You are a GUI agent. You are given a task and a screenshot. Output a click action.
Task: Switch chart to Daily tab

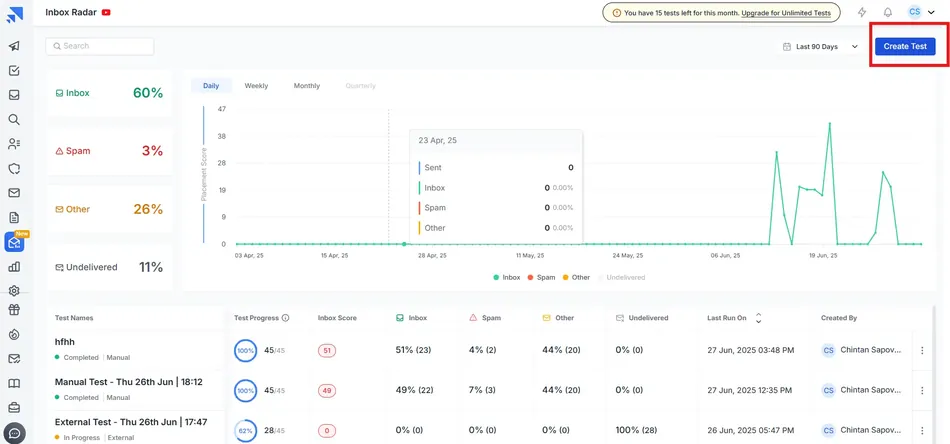click(211, 86)
